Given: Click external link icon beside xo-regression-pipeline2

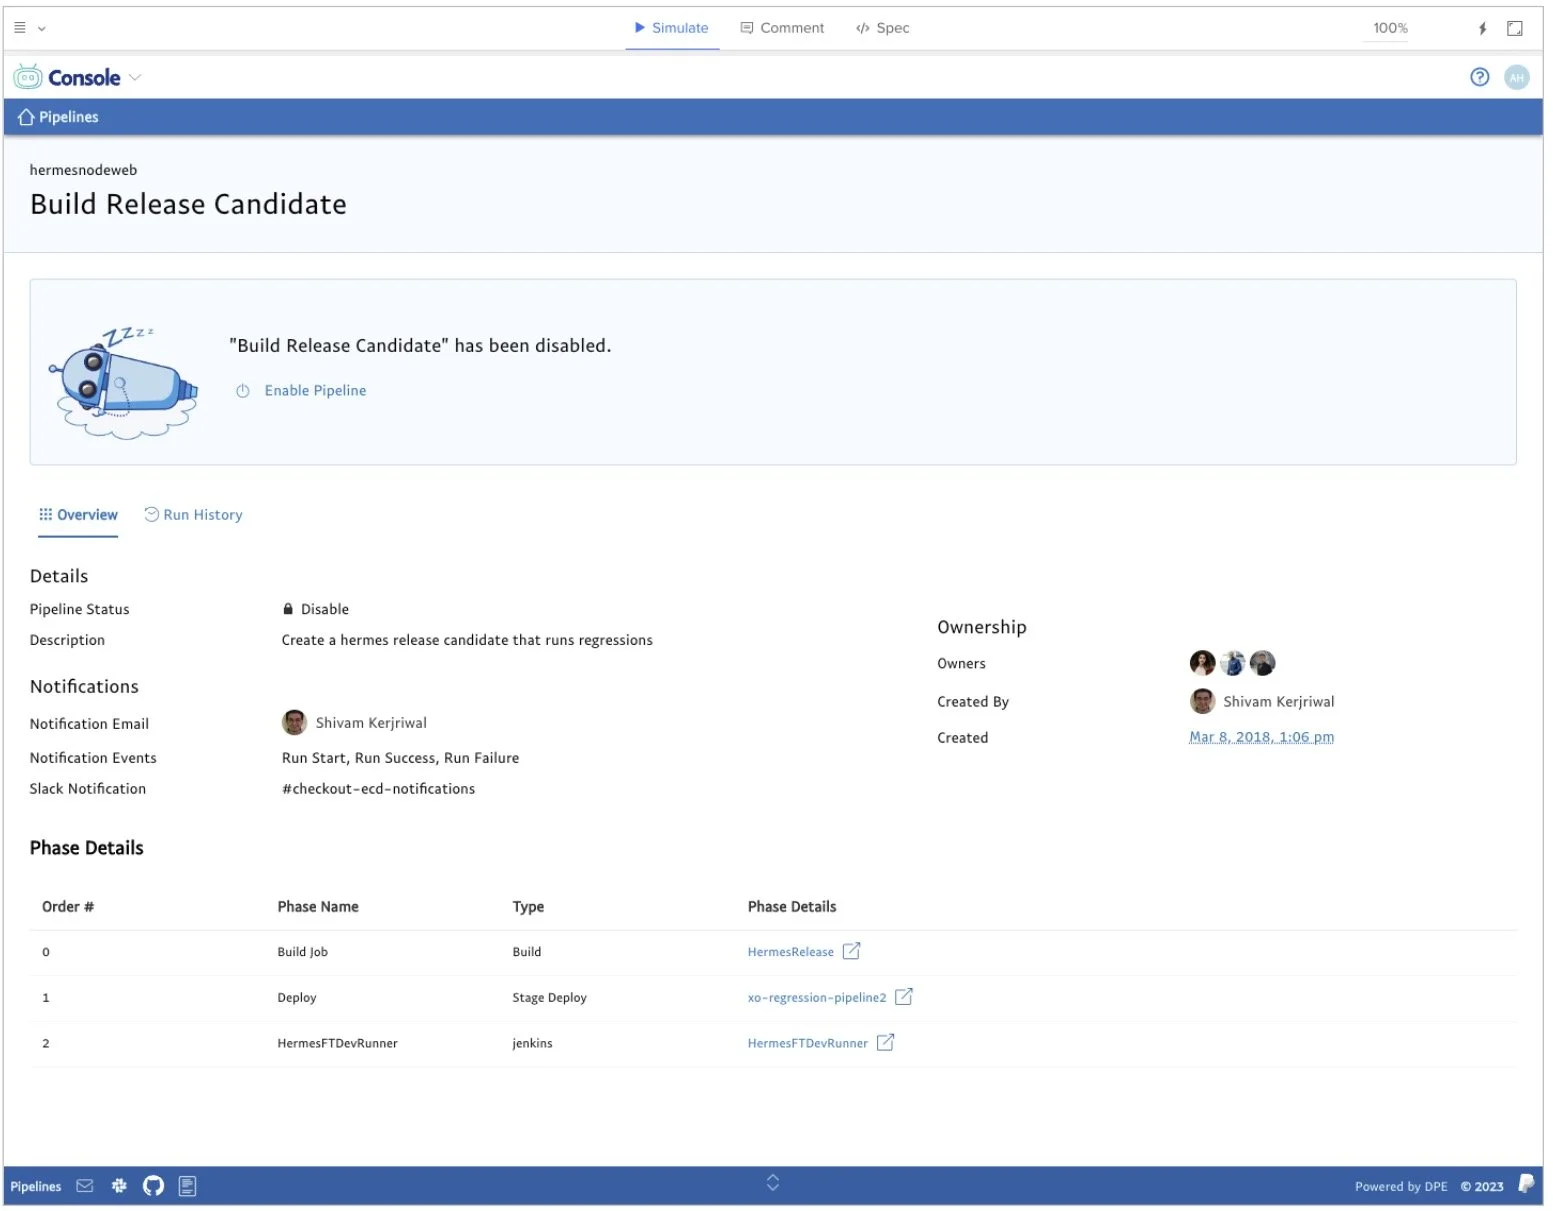Looking at the screenshot, I should [x=904, y=997].
